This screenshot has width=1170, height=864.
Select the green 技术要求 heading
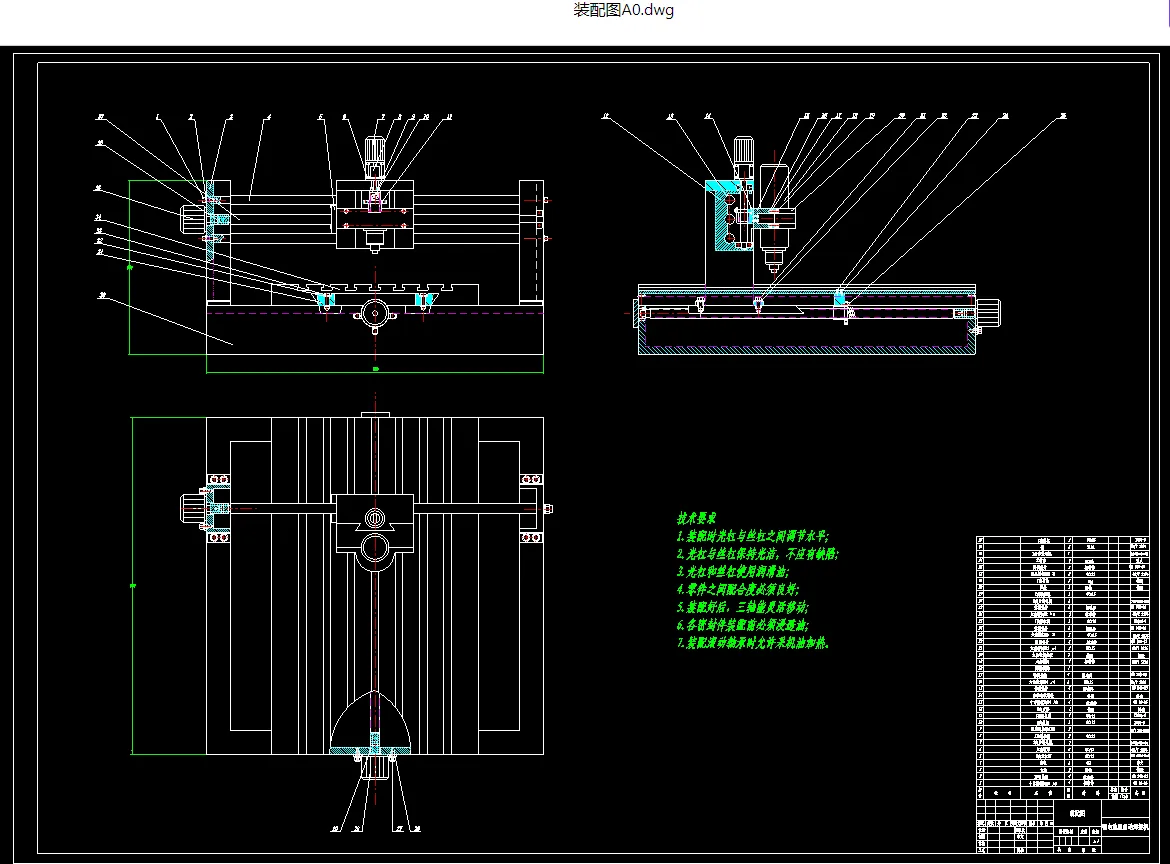pos(696,518)
